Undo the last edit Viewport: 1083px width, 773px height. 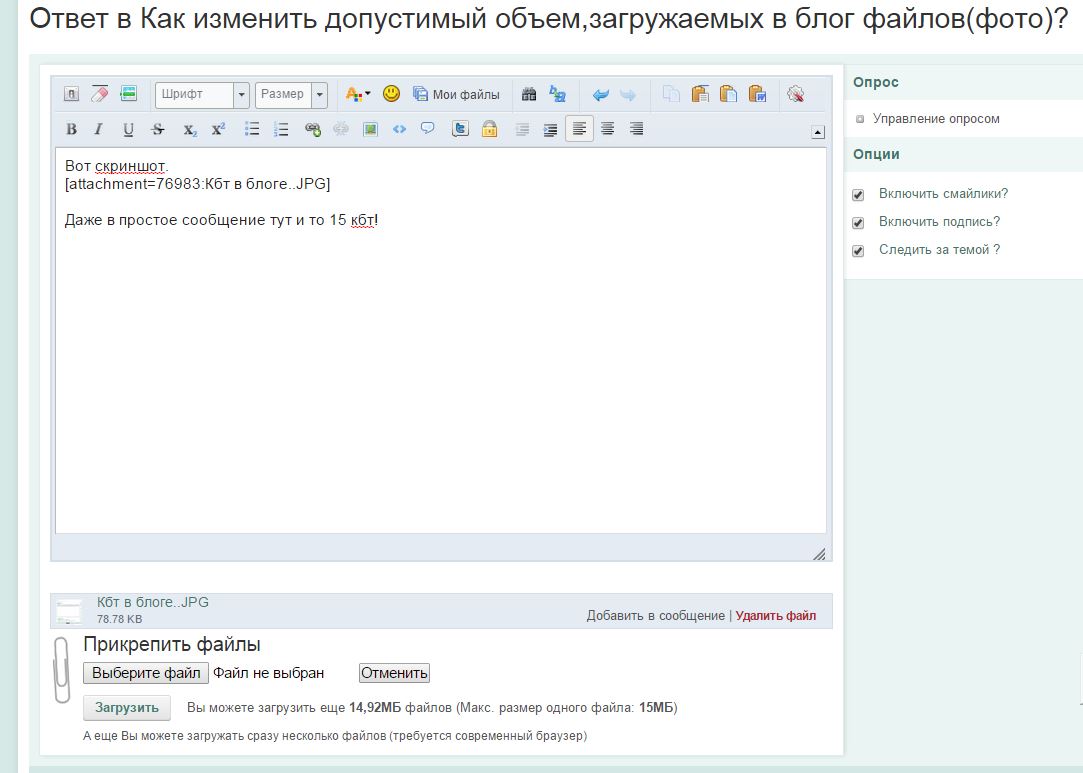point(600,94)
